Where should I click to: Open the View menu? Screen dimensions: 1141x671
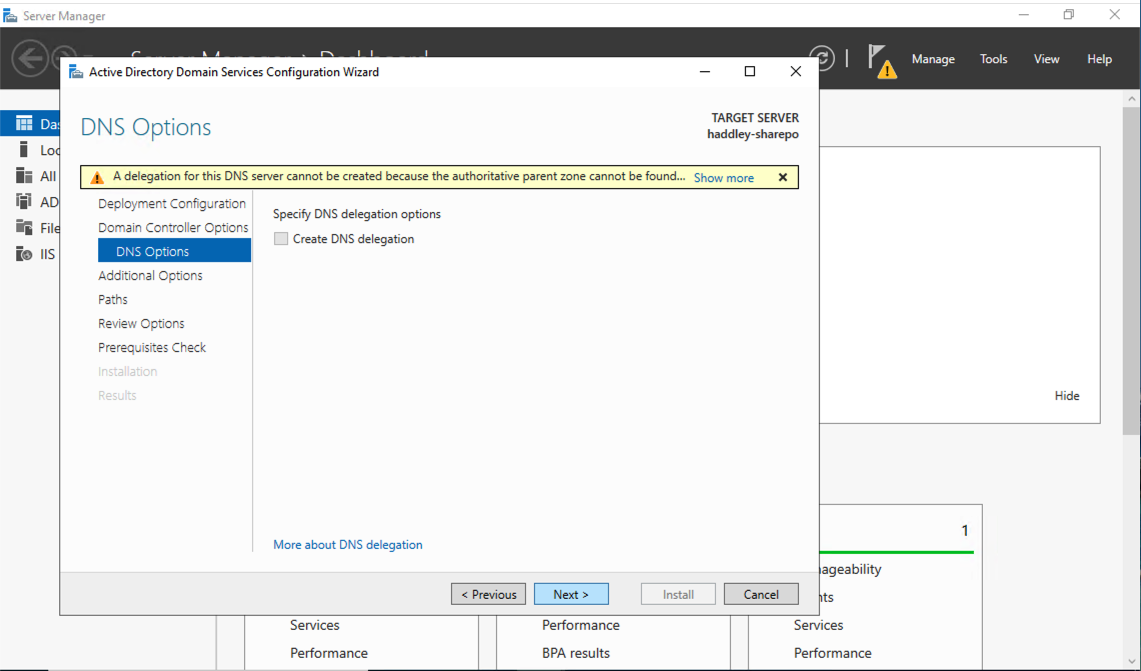click(x=1046, y=59)
